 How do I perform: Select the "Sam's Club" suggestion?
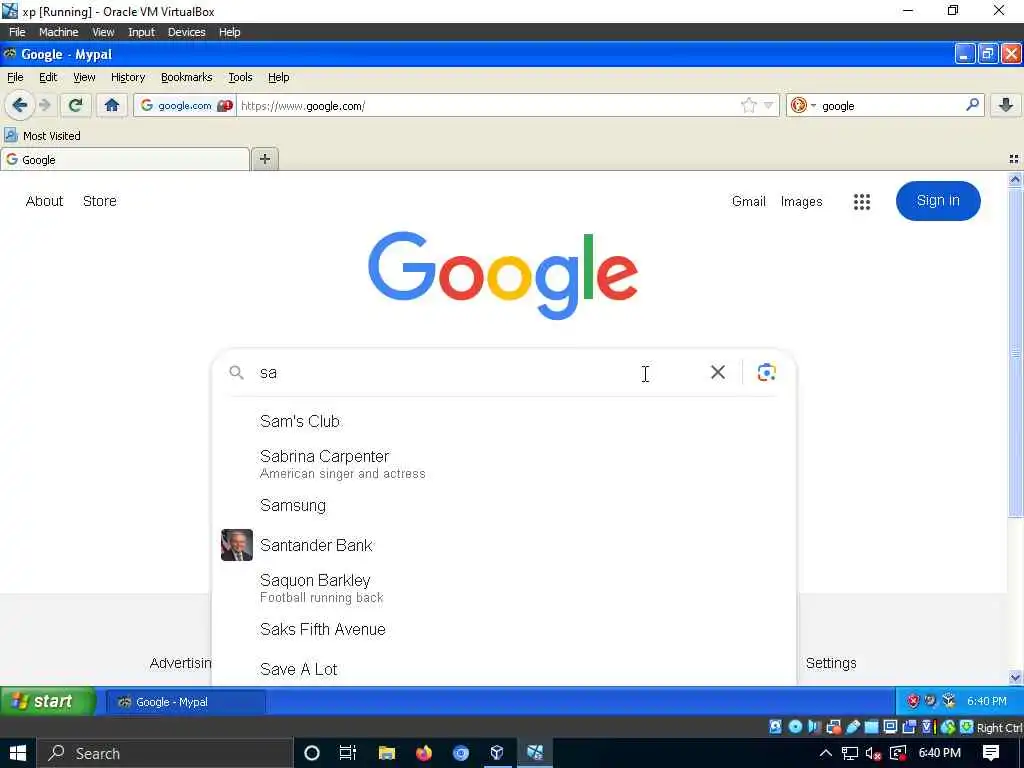click(x=300, y=421)
